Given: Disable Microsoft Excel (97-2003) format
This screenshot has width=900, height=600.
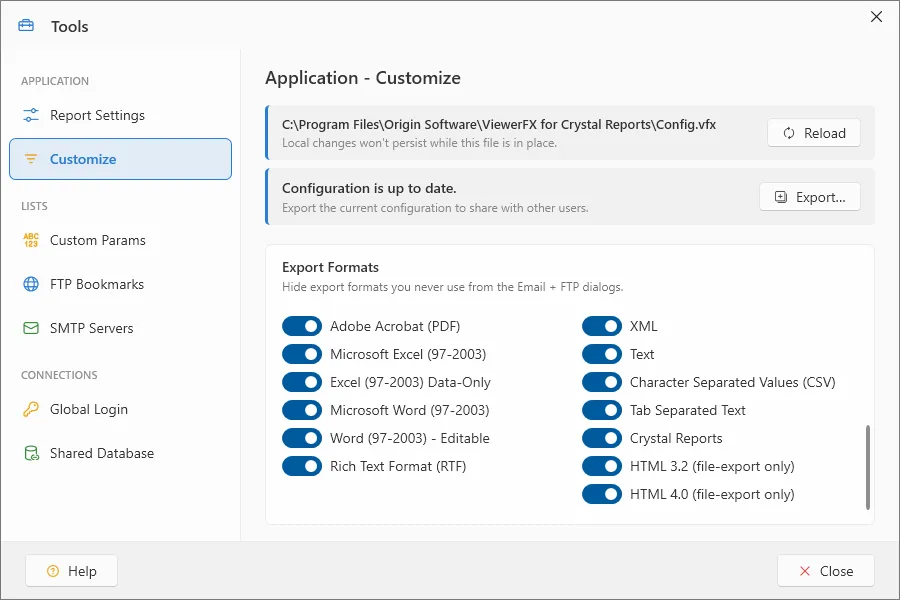Looking at the screenshot, I should (302, 354).
